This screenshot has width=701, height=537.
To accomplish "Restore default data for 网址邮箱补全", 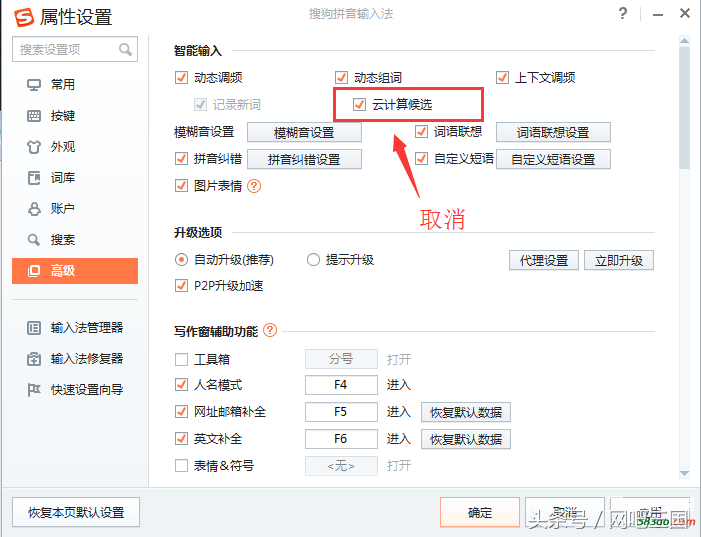I will (x=466, y=412).
